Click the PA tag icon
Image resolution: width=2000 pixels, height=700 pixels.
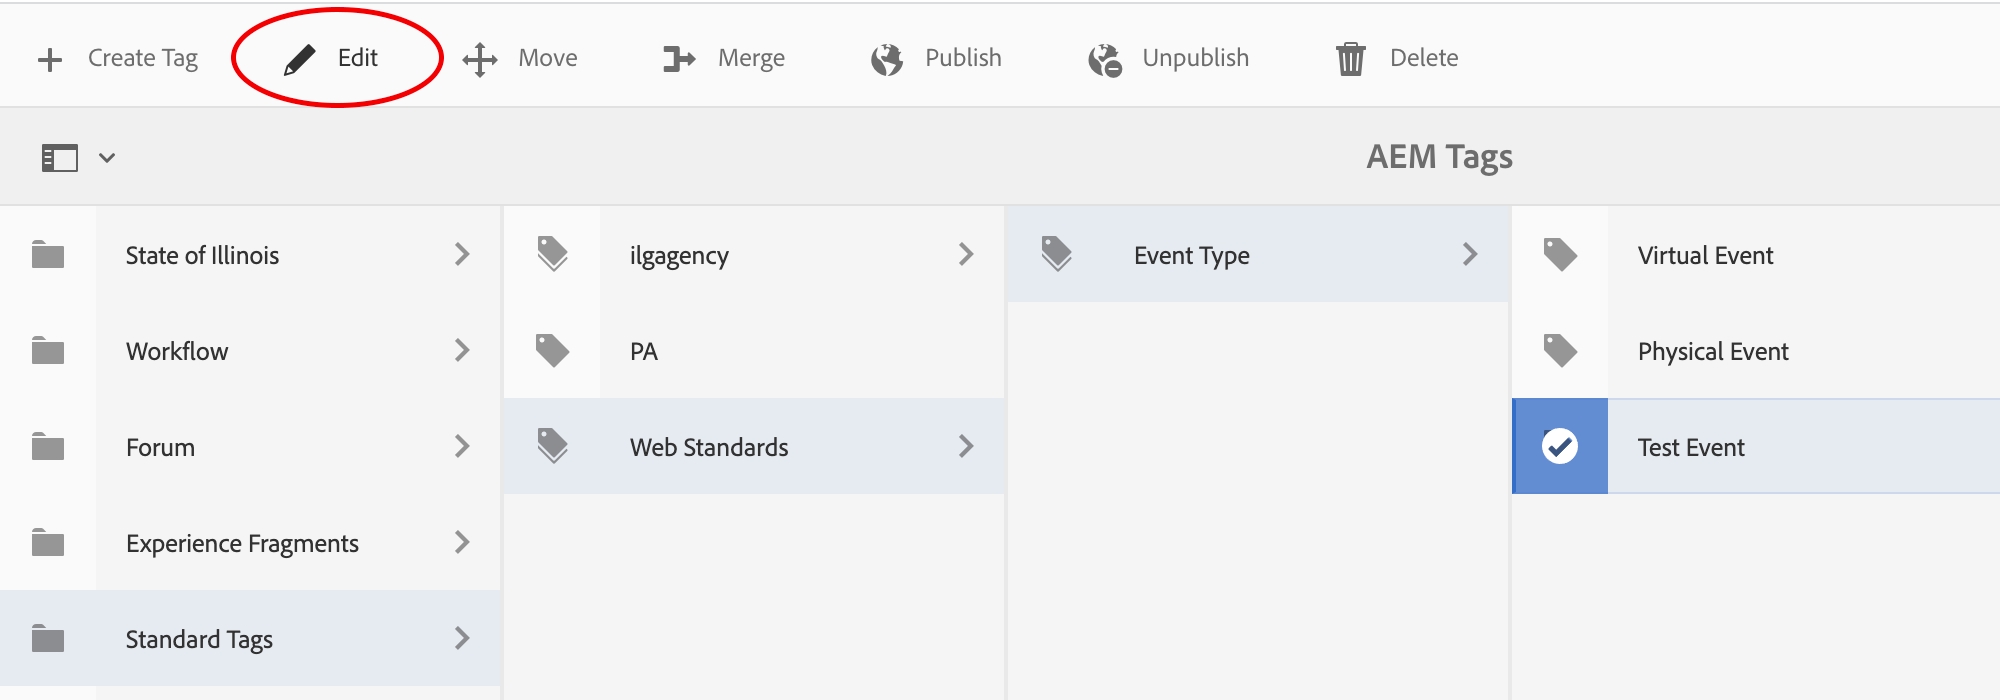pyautogui.click(x=553, y=351)
